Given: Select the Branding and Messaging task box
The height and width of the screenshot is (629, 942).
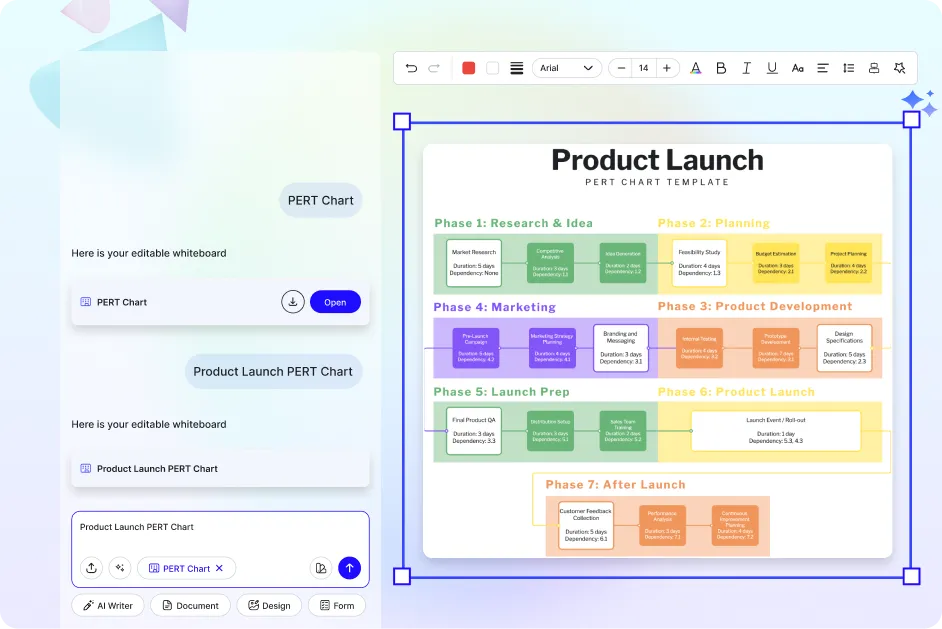Looking at the screenshot, I should (621, 348).
